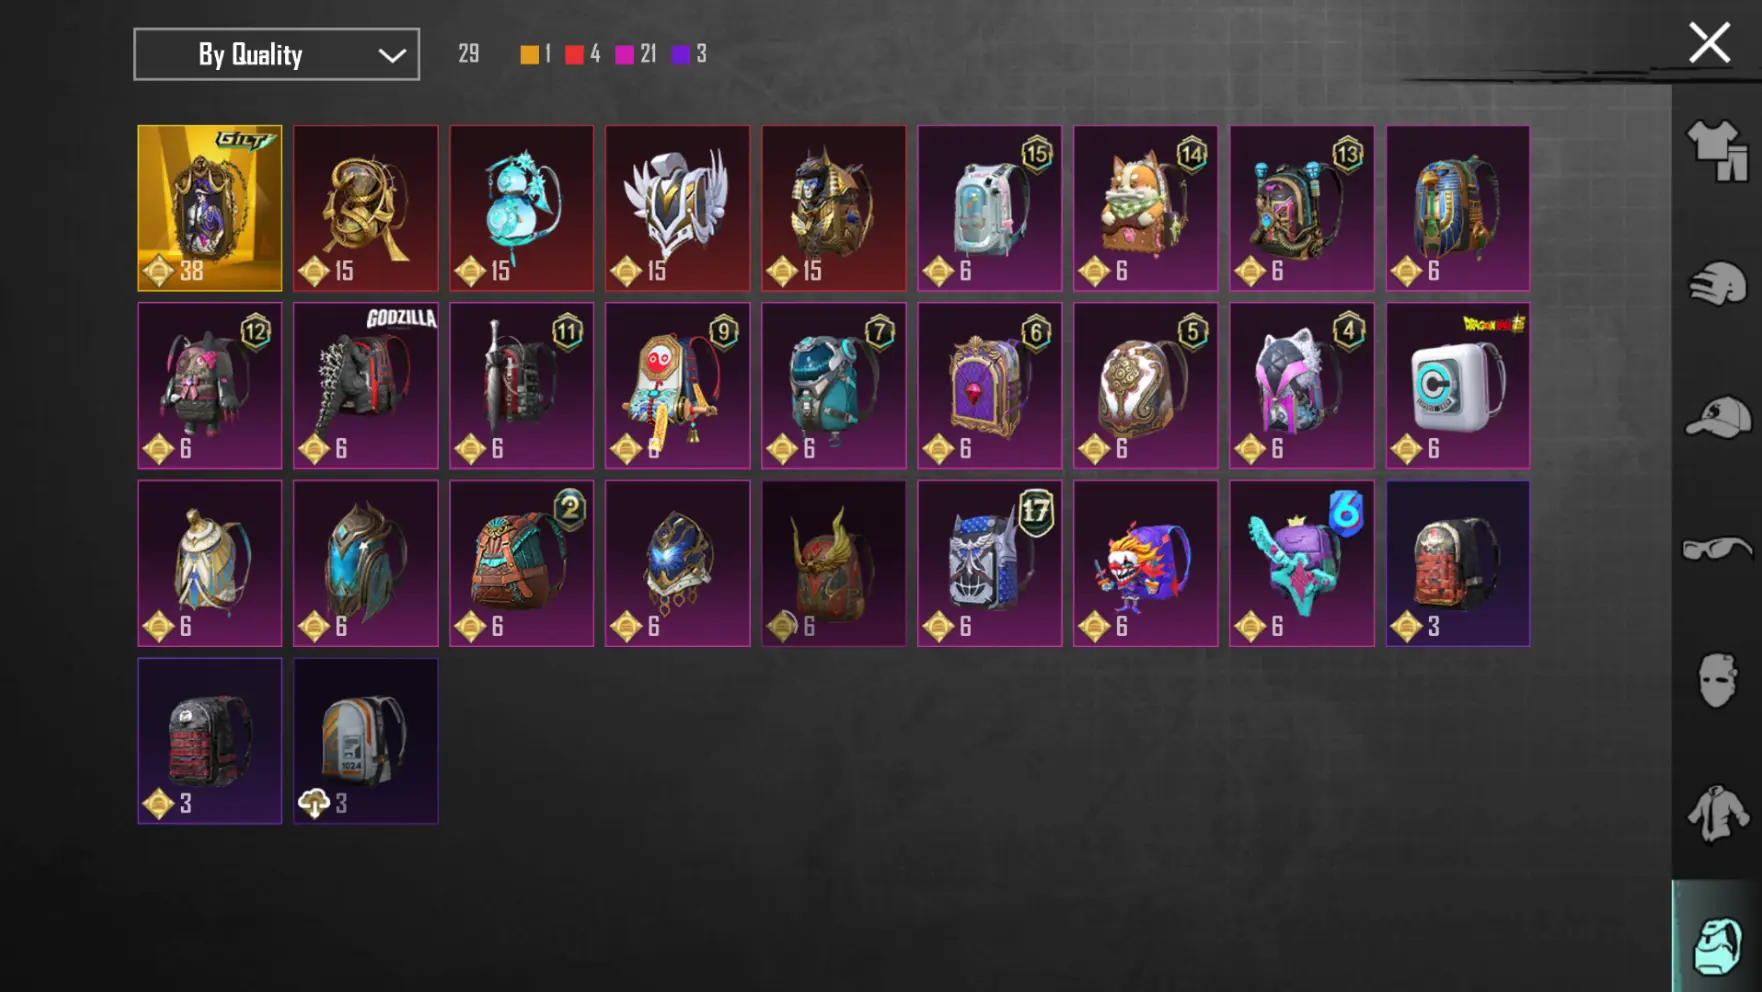Open the face mask category icon
The width and height of the screenshot is (1762, 992).
1717,681
